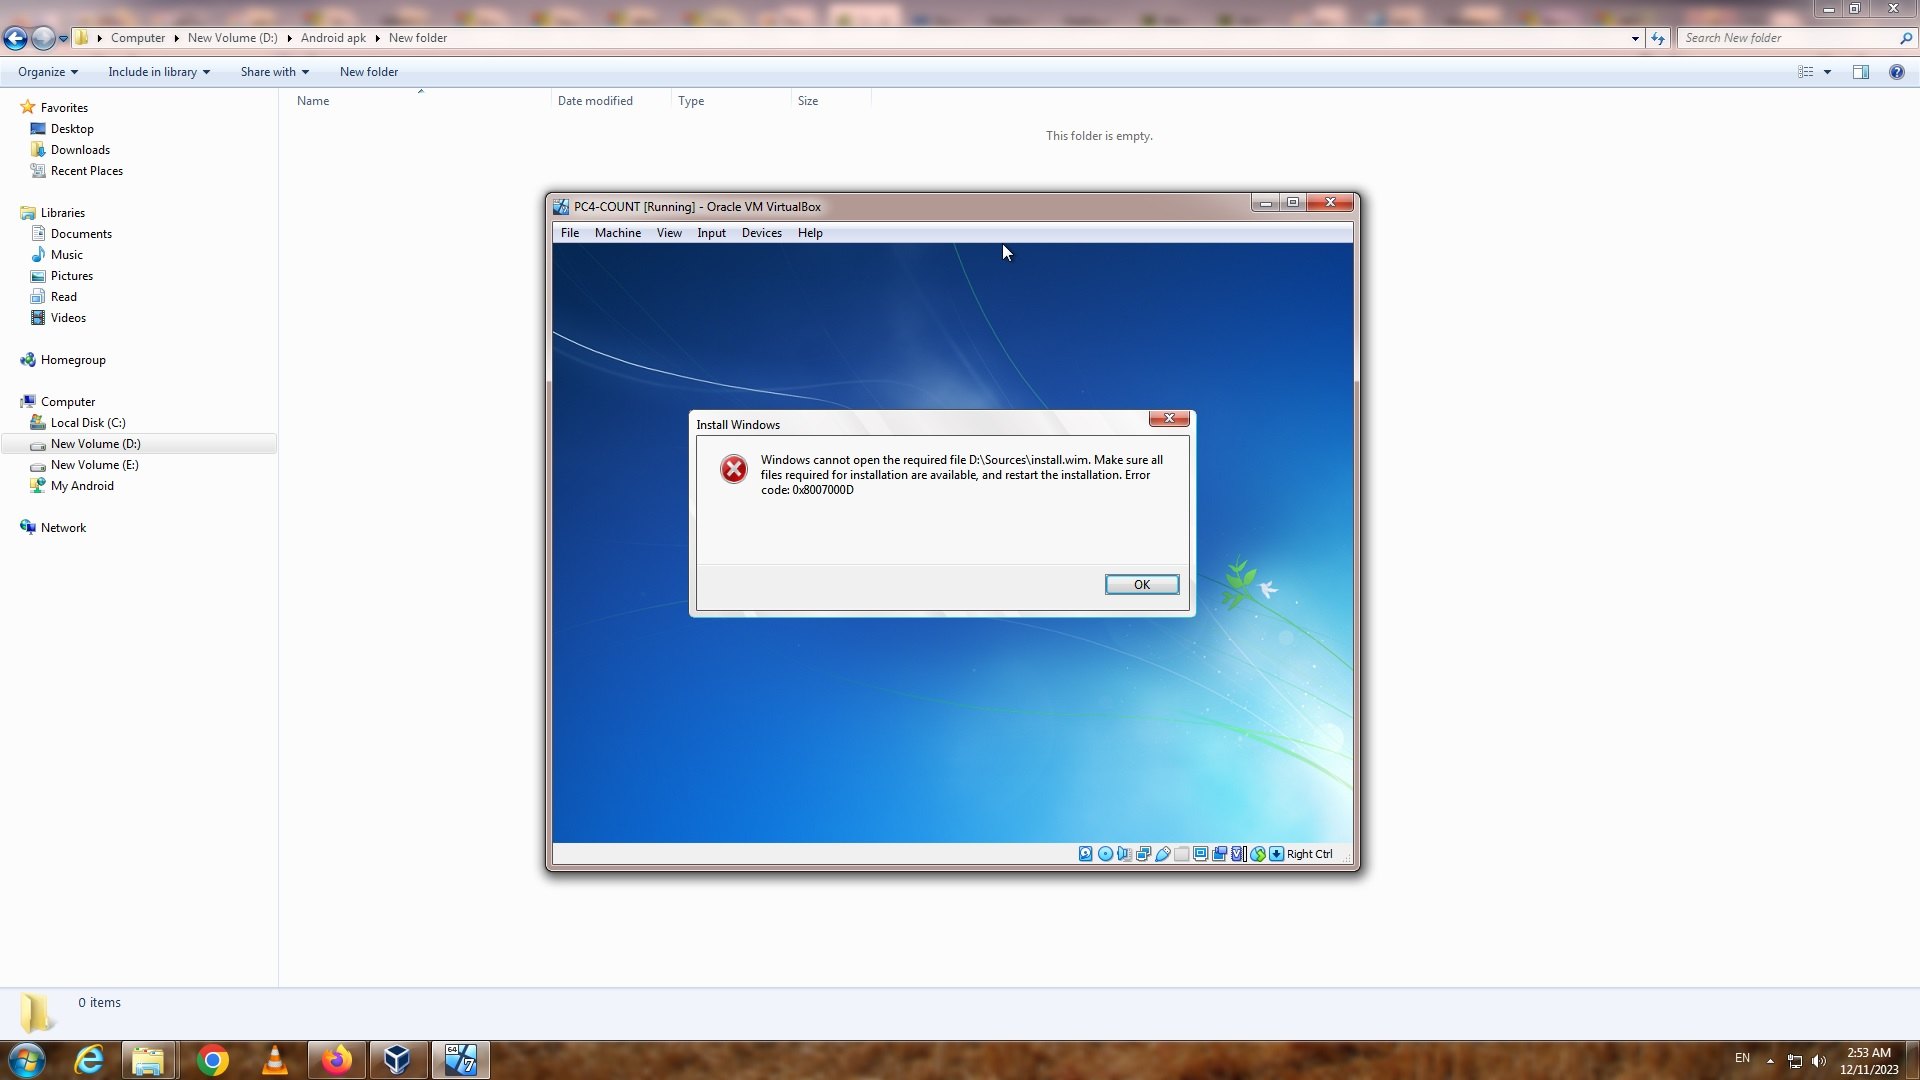
Task: Open the VirtualBox Input menu
Action: (x=712, y=233)
